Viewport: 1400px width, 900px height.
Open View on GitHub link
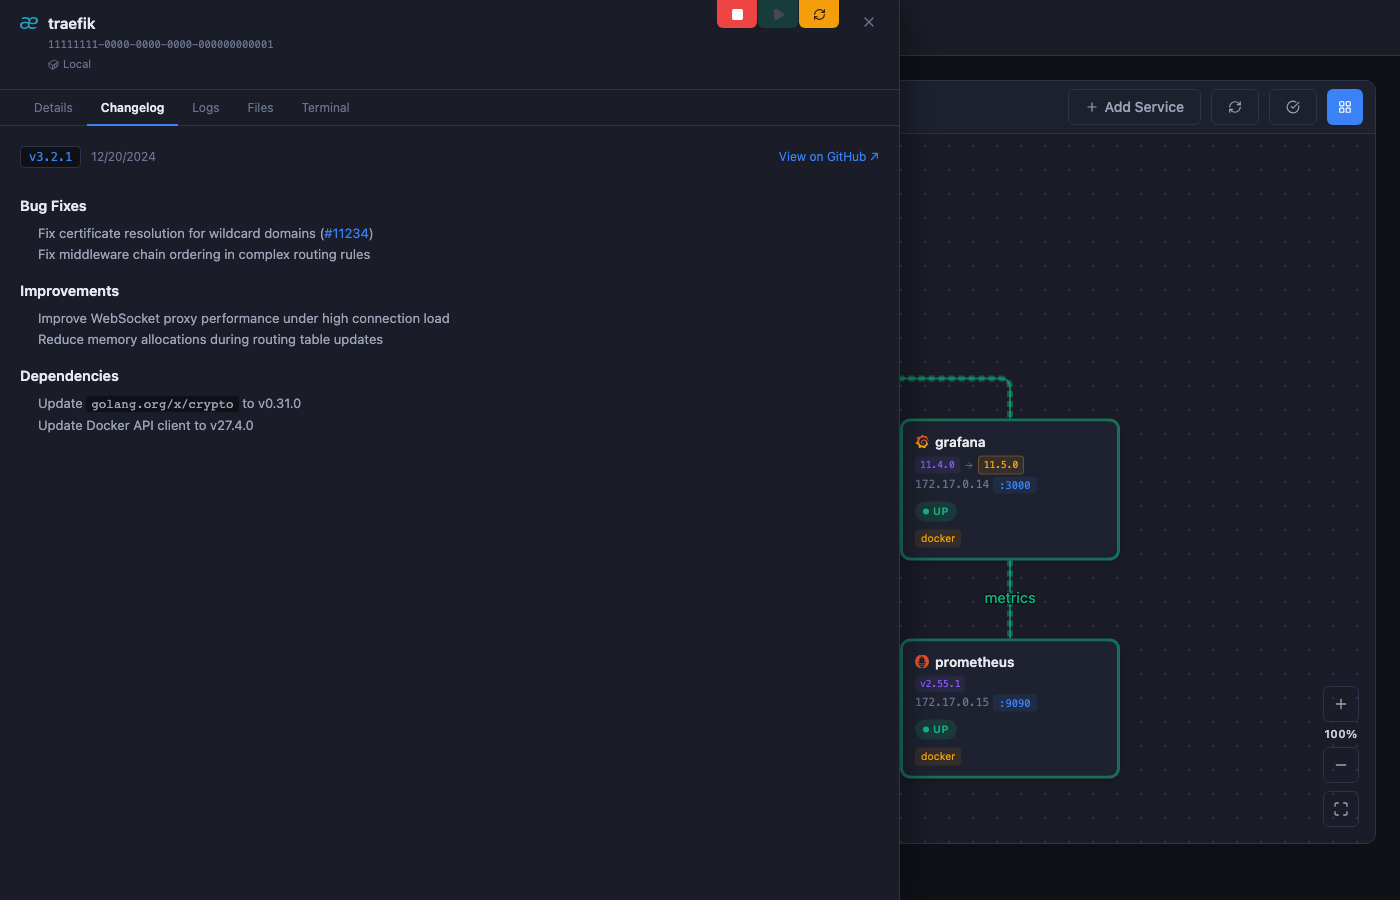[x=829, y=157]
